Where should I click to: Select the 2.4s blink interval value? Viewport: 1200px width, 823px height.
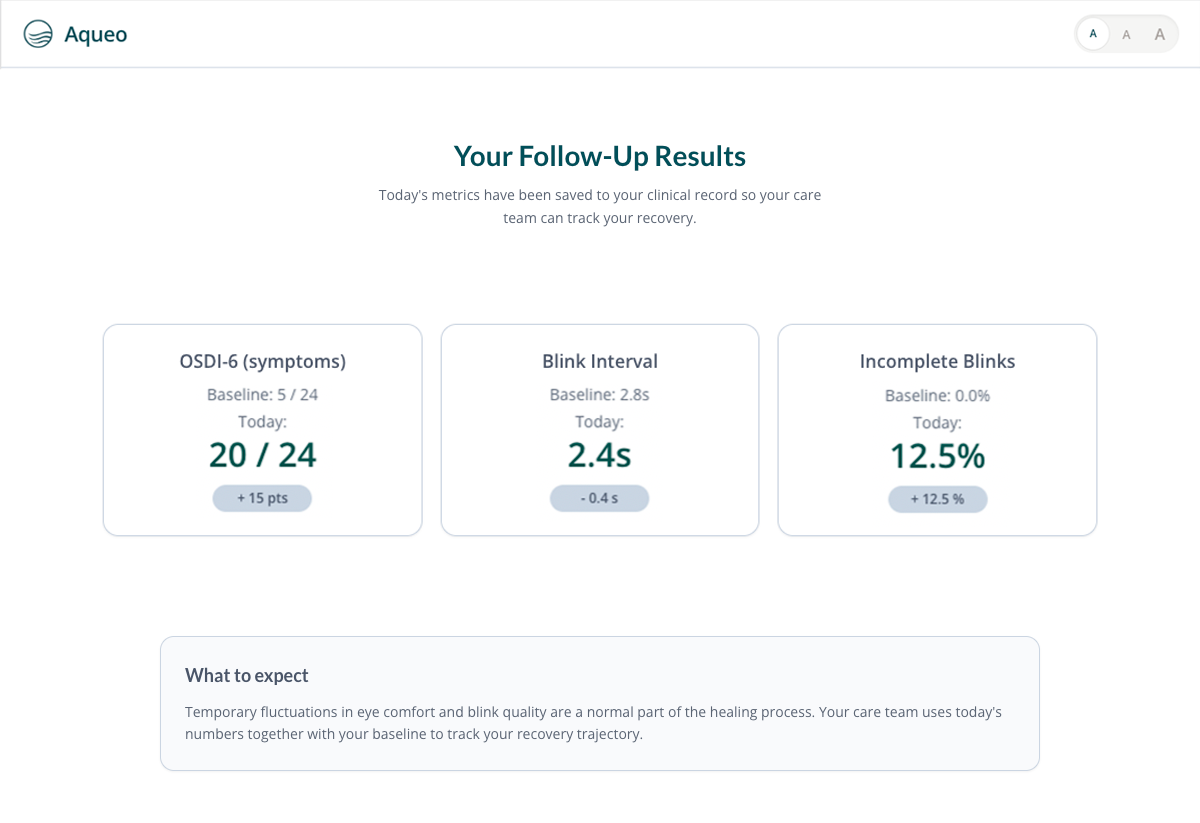[600, 455]
